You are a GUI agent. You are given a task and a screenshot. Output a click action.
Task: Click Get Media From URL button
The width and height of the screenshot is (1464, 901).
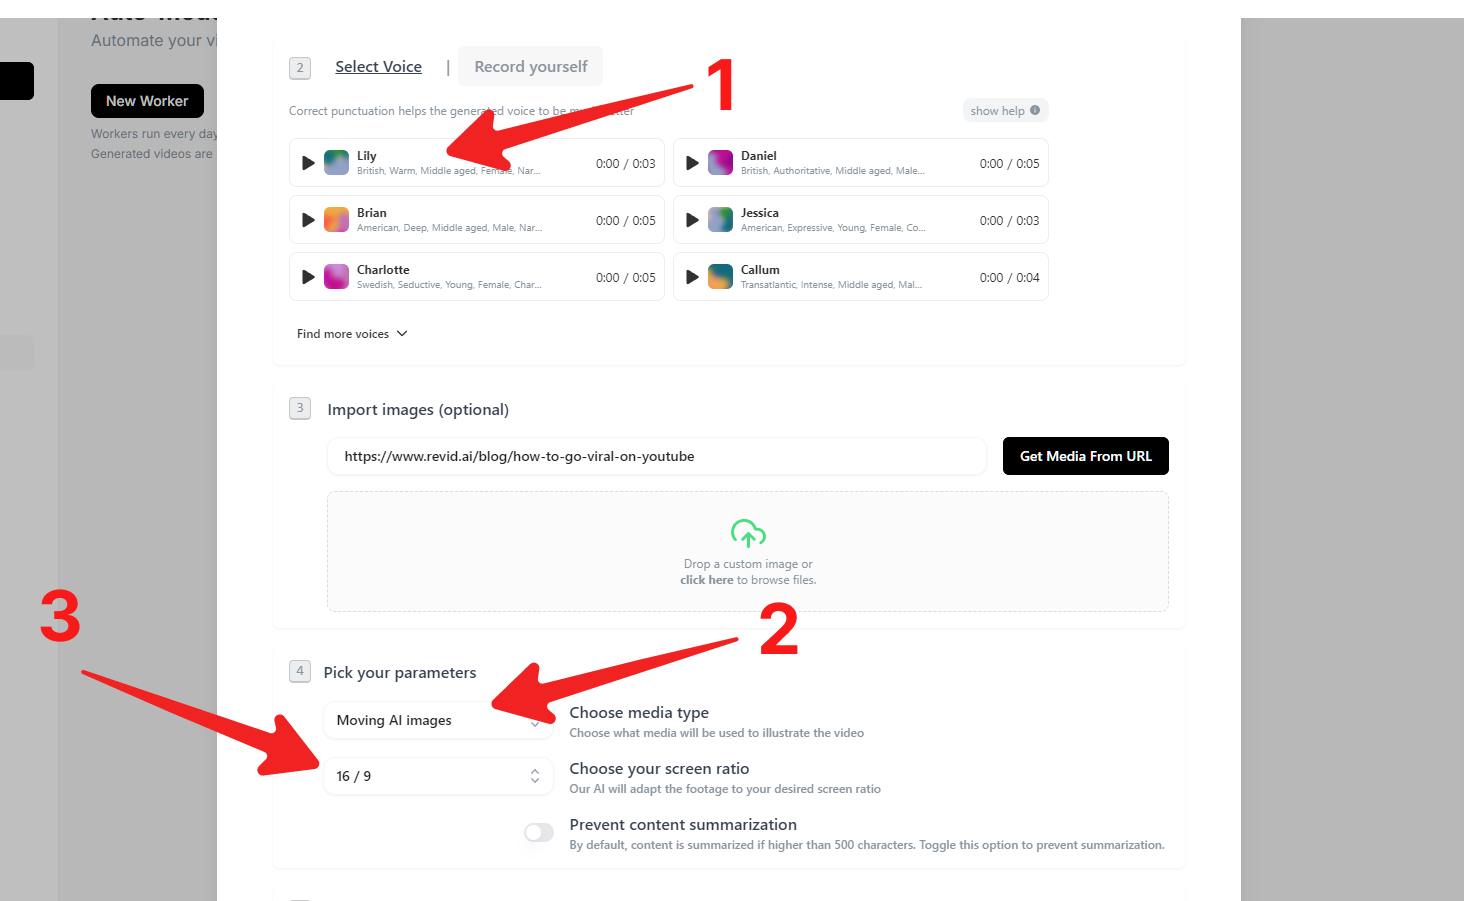click(1085, 456)
